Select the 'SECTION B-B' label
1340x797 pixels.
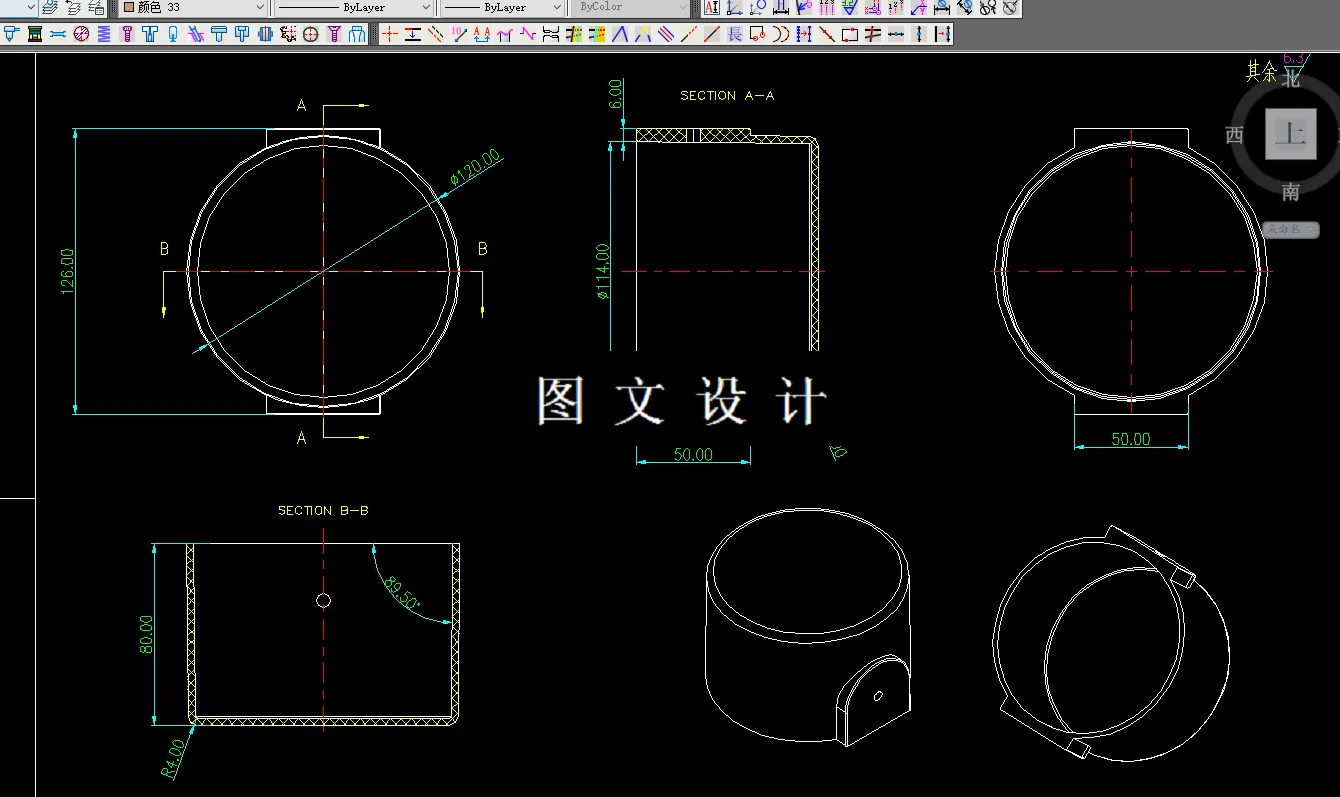click(323, 511)
